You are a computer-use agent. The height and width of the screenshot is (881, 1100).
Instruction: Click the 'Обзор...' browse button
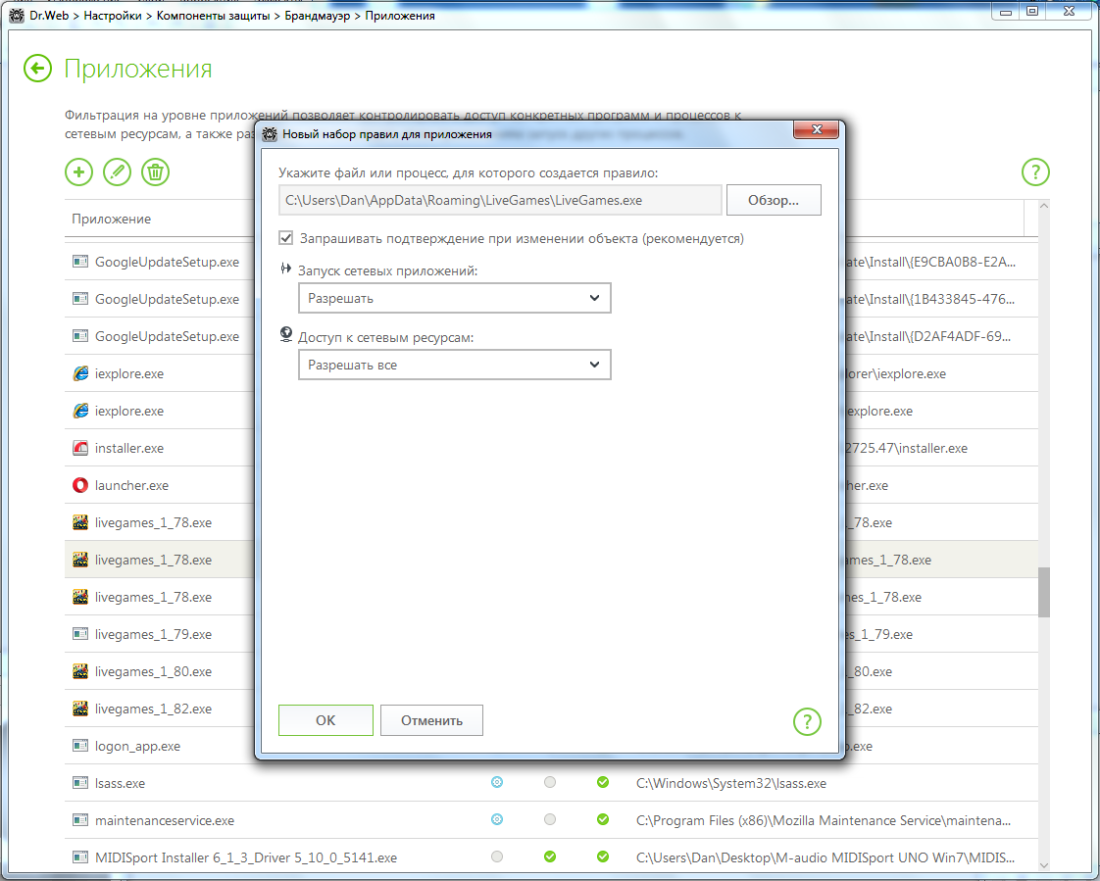[x=773, y=200]
